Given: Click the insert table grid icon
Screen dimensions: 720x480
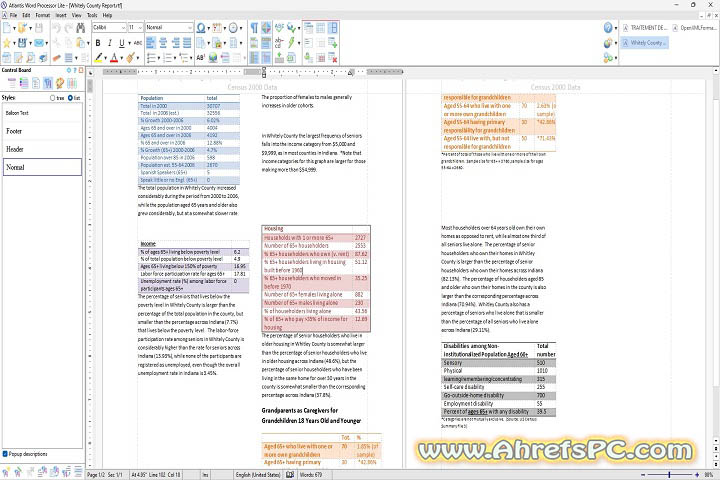Looking at the screenshot, I should (x=321, y=28).
